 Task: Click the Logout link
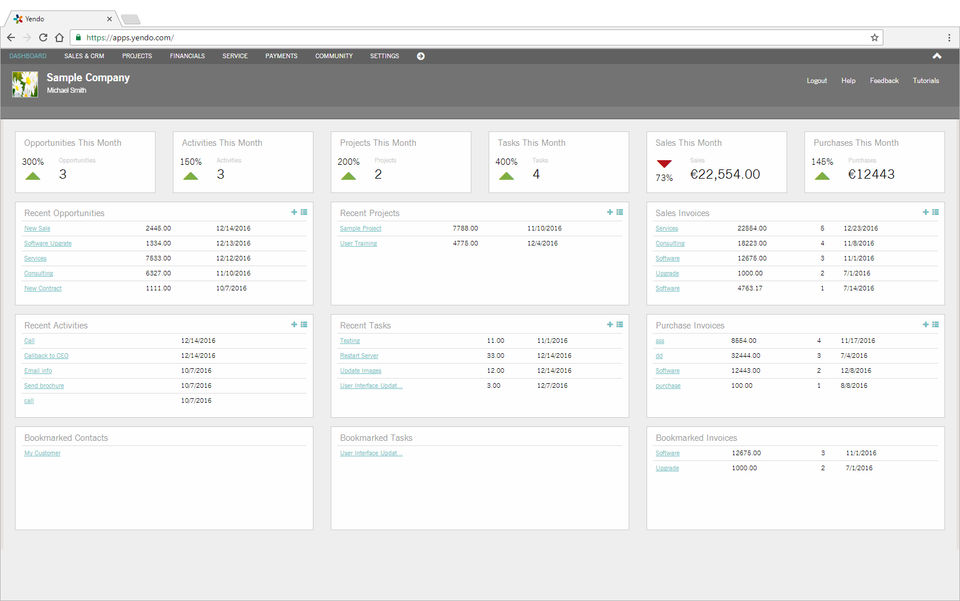point(817,81)
